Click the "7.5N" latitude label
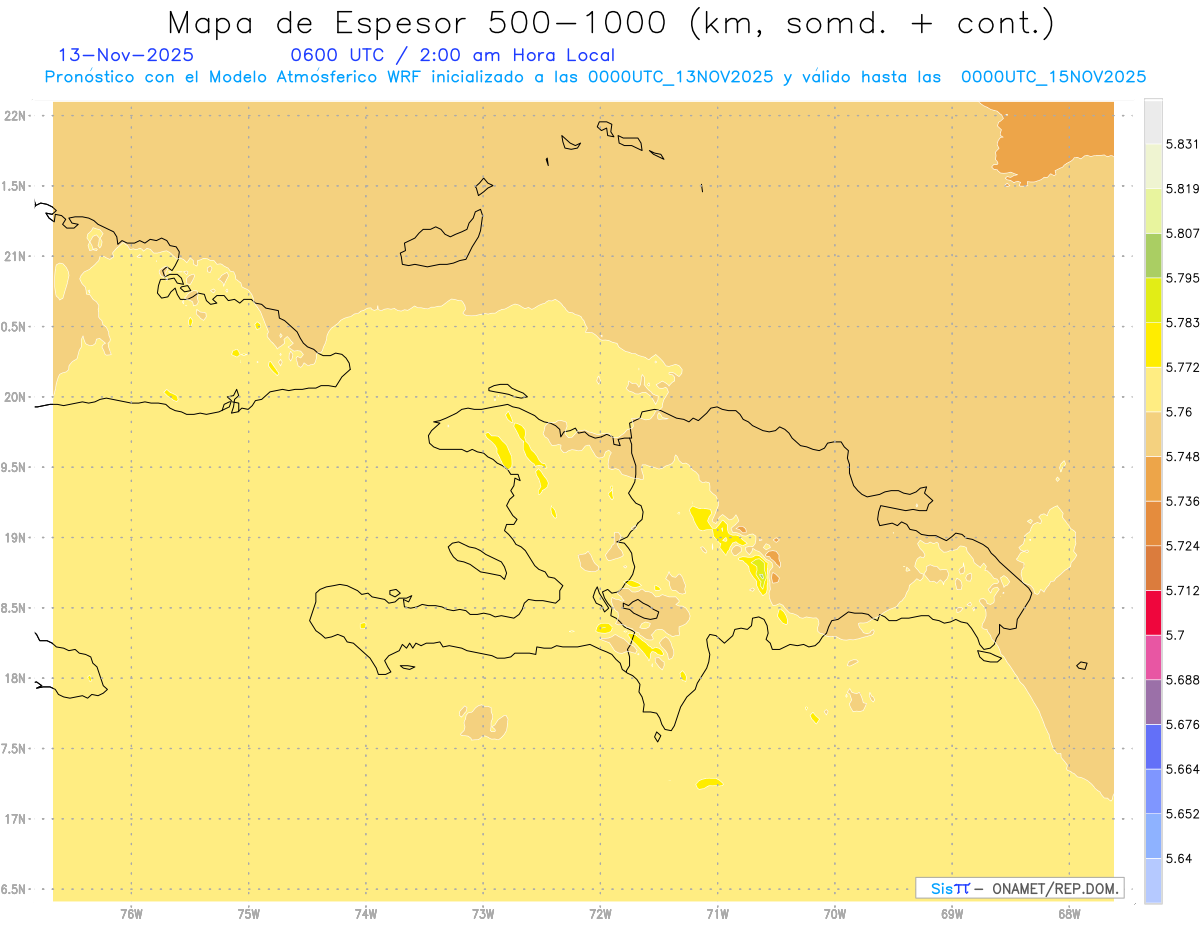The height and width of the screenshot is (927, 1200). click(x=15, y=749)
